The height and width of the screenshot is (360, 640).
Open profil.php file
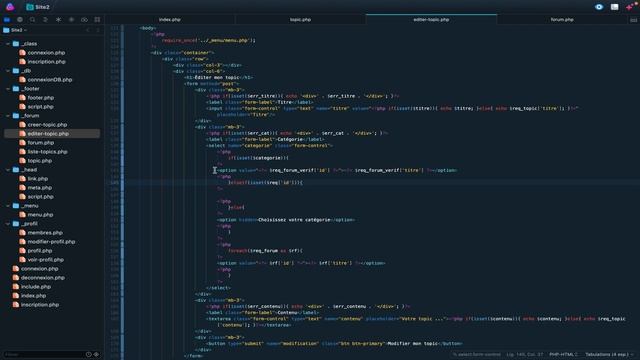point(40,251)
